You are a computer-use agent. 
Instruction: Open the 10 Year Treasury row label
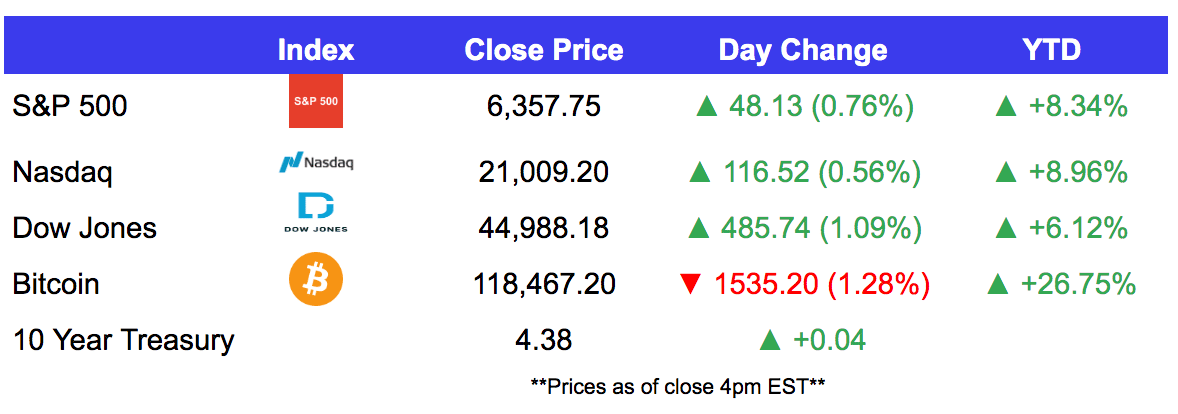[x=123, y=340]
